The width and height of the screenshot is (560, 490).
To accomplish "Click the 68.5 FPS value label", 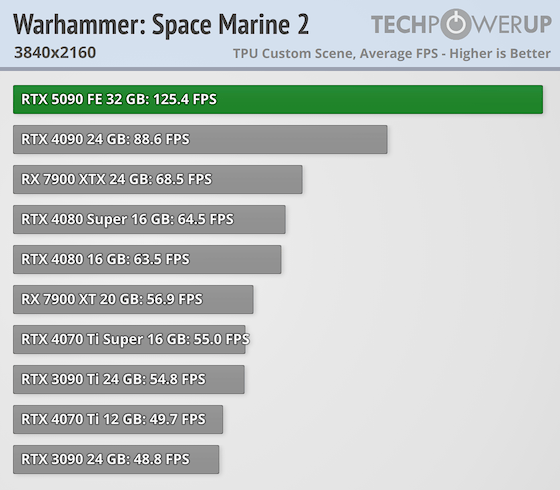I will click(x=184, y=179).
